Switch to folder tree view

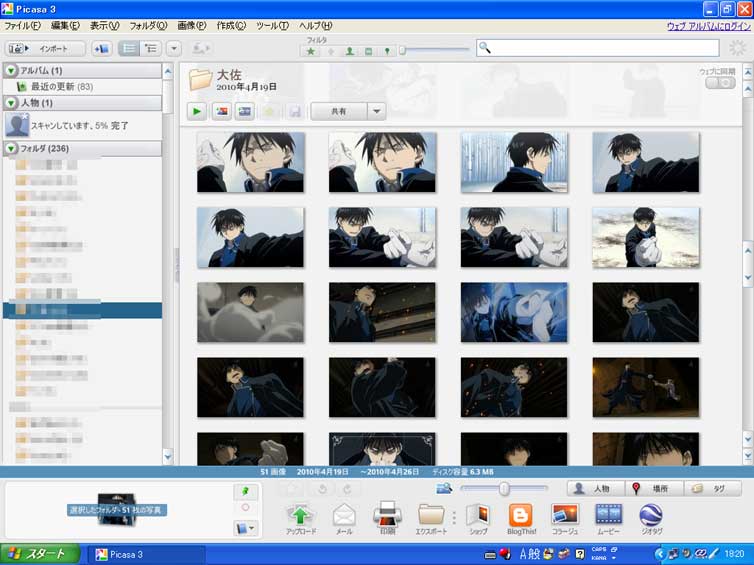151,49
